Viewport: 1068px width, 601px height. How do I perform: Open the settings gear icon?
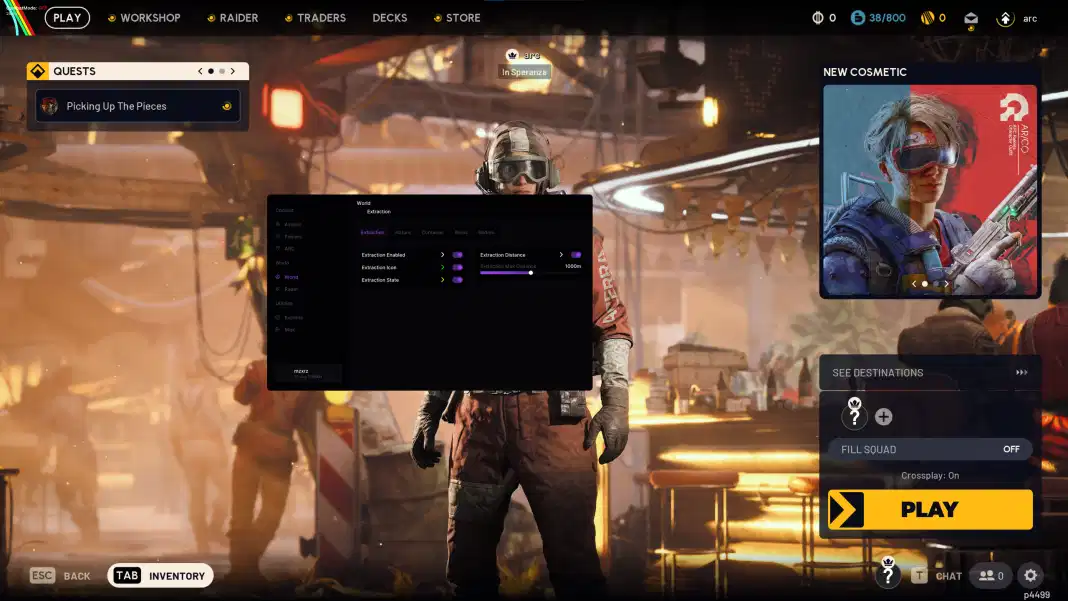point(1031,576)
